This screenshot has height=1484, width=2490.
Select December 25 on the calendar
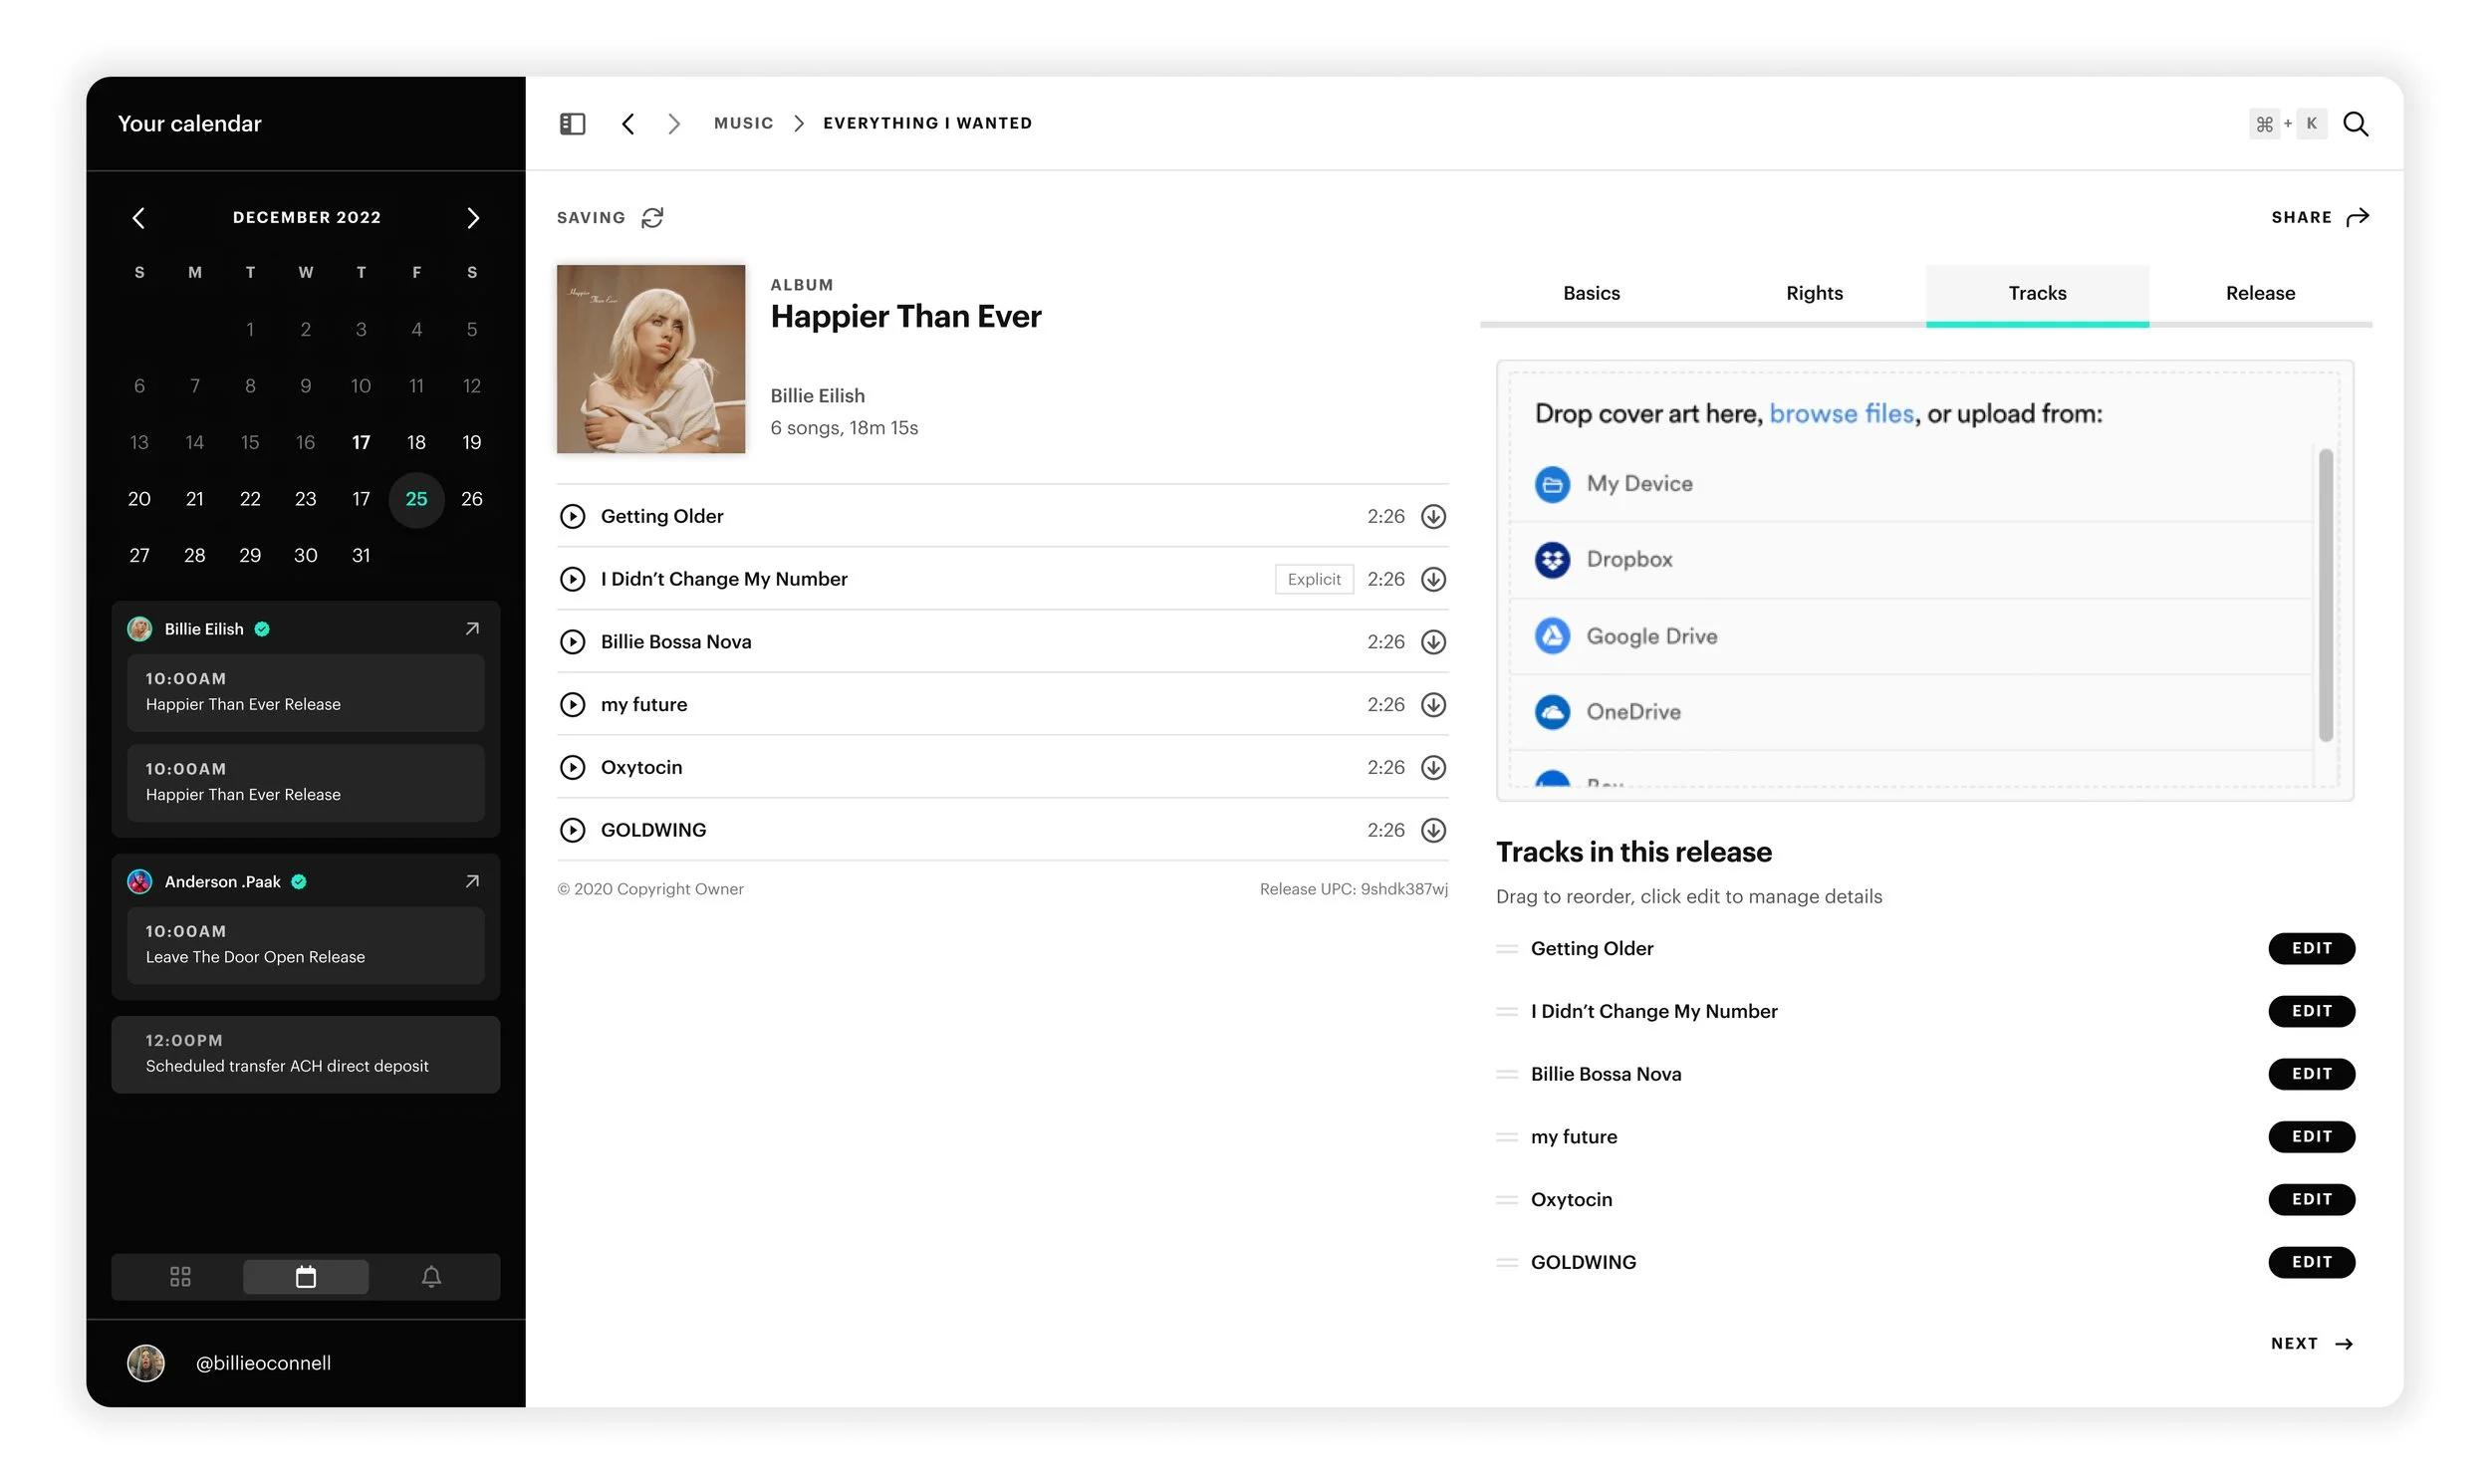point(416,499)
